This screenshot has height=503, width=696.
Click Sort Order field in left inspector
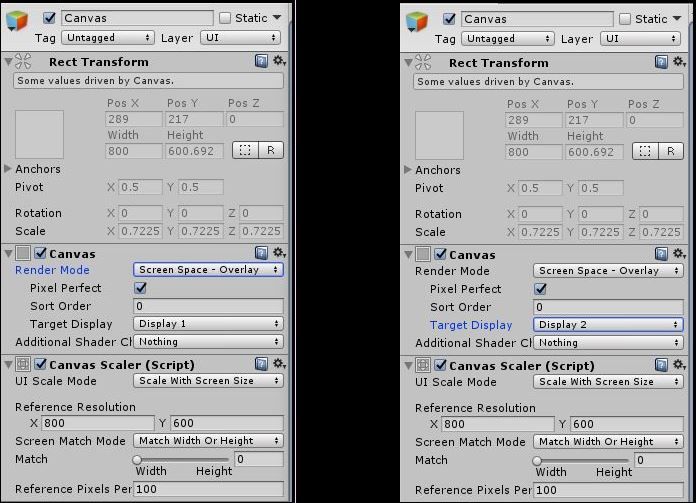[208, 306]
